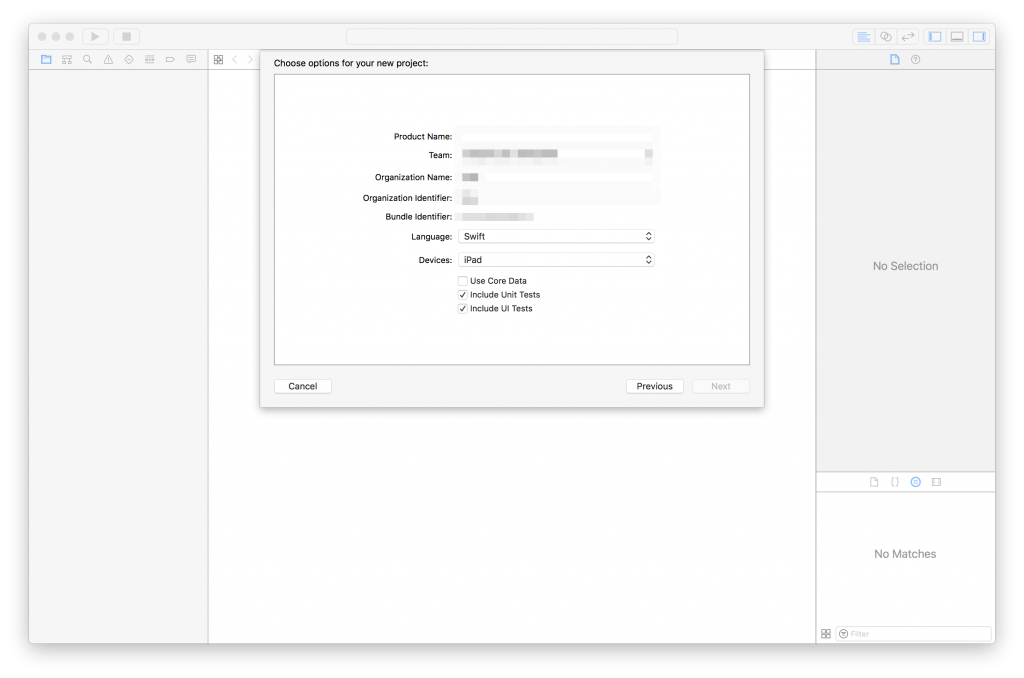The height and width of the screenshot is (678, 1024).
Task: Select the Object library tab icon
Action: click(x=915, y=482)
